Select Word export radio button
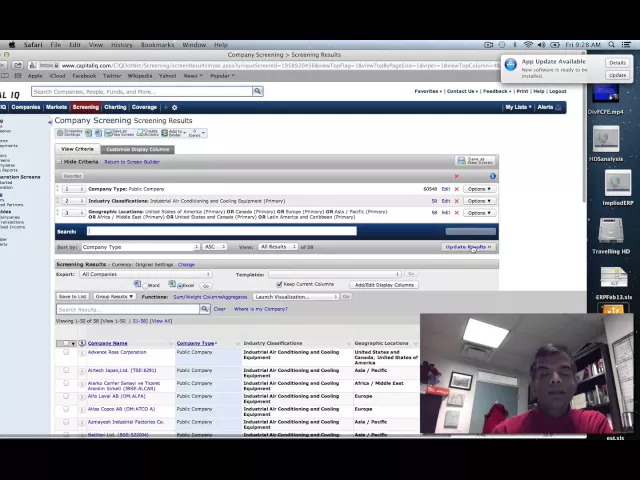 tap(144, 286)
